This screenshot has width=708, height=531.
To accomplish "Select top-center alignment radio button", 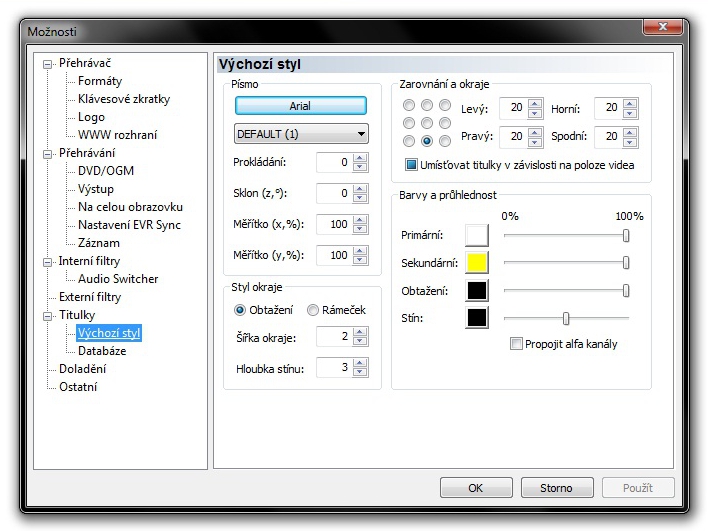I will click(427, 105).
